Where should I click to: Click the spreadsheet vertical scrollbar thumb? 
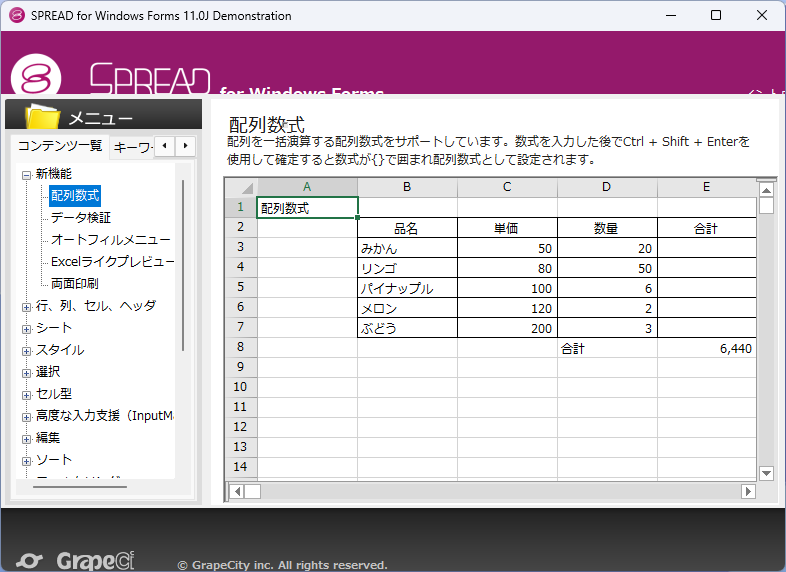click(766, 206)
